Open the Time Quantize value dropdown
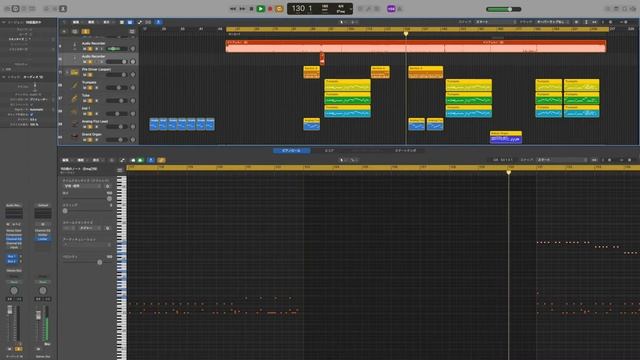This screenshot has width=640, height=360. [82, 186]
